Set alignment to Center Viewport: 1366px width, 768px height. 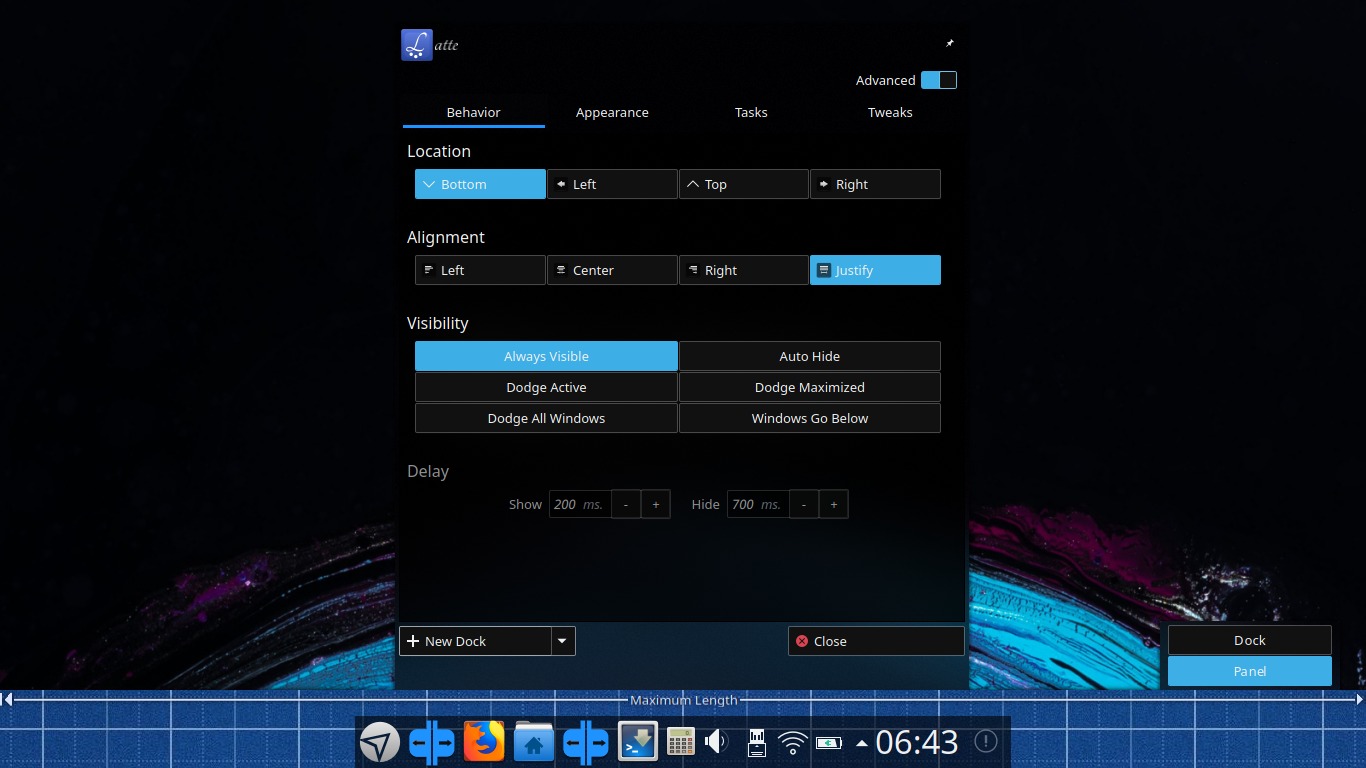612,270
